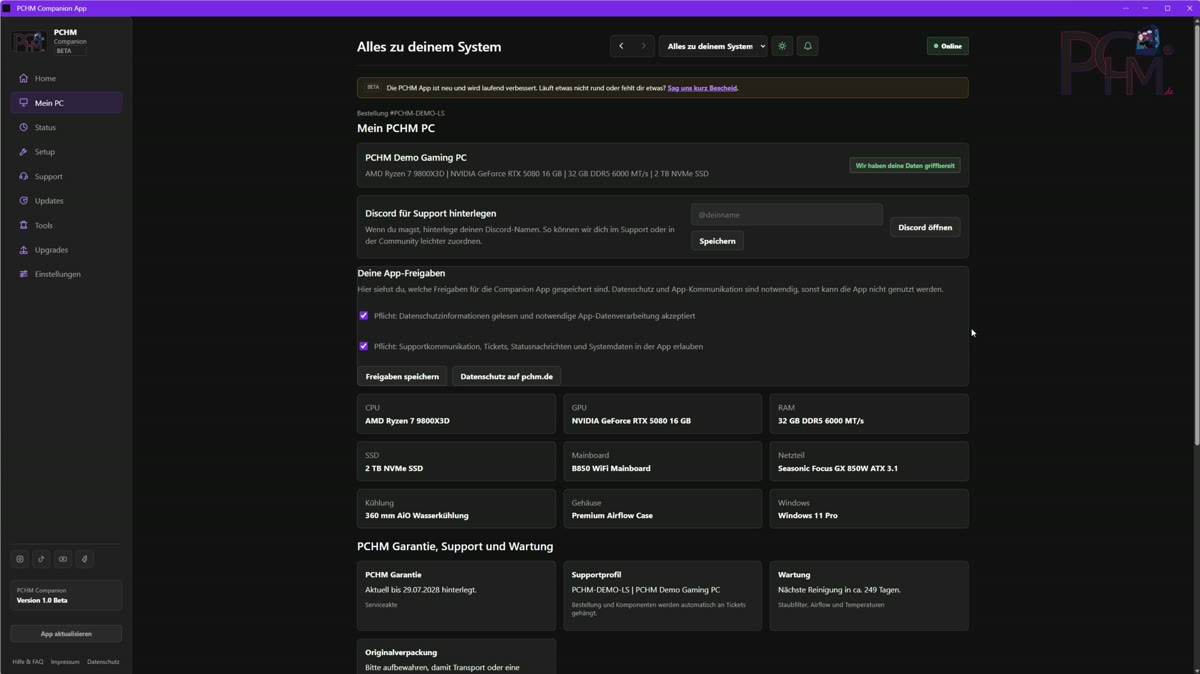
Task: Open 'Datenschutz auf pchm.de'
Action: pyautogui.click(x=506, y=377)
